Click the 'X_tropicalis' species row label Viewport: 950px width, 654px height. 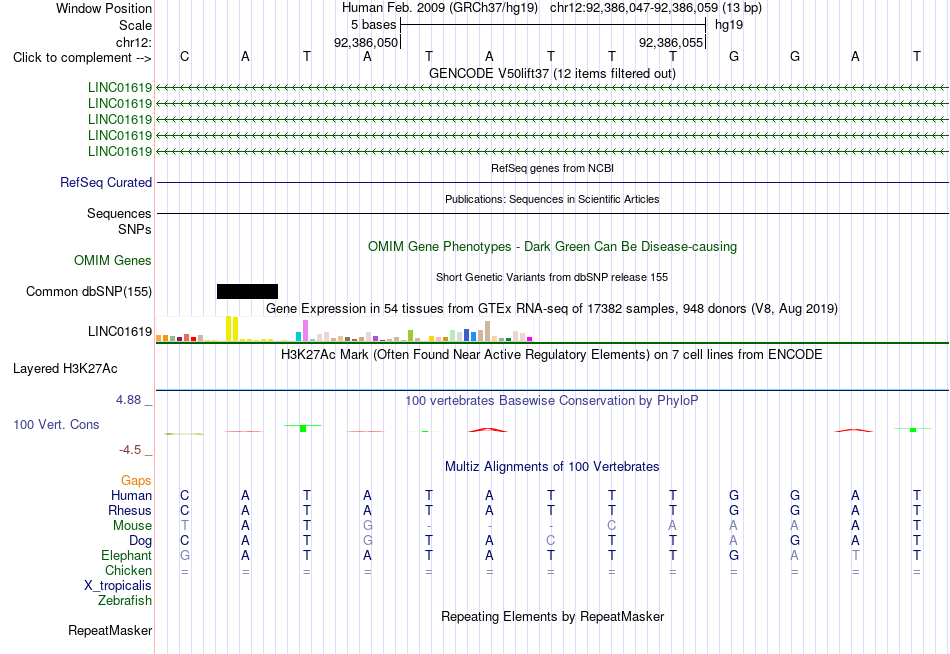click(118, 586)
